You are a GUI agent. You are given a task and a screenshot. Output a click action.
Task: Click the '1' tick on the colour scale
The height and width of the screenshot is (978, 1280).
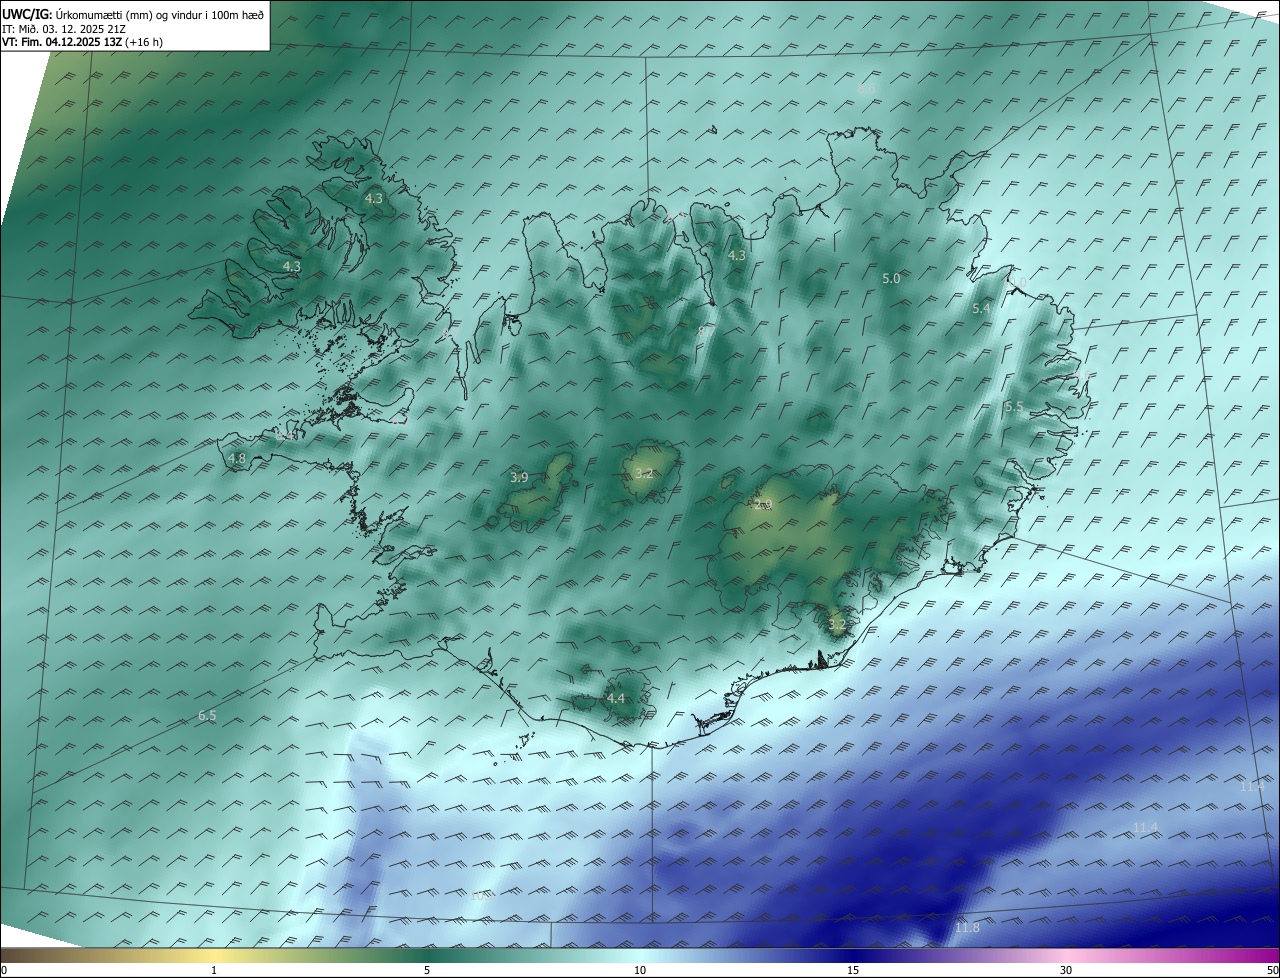(x=214, y=970)
